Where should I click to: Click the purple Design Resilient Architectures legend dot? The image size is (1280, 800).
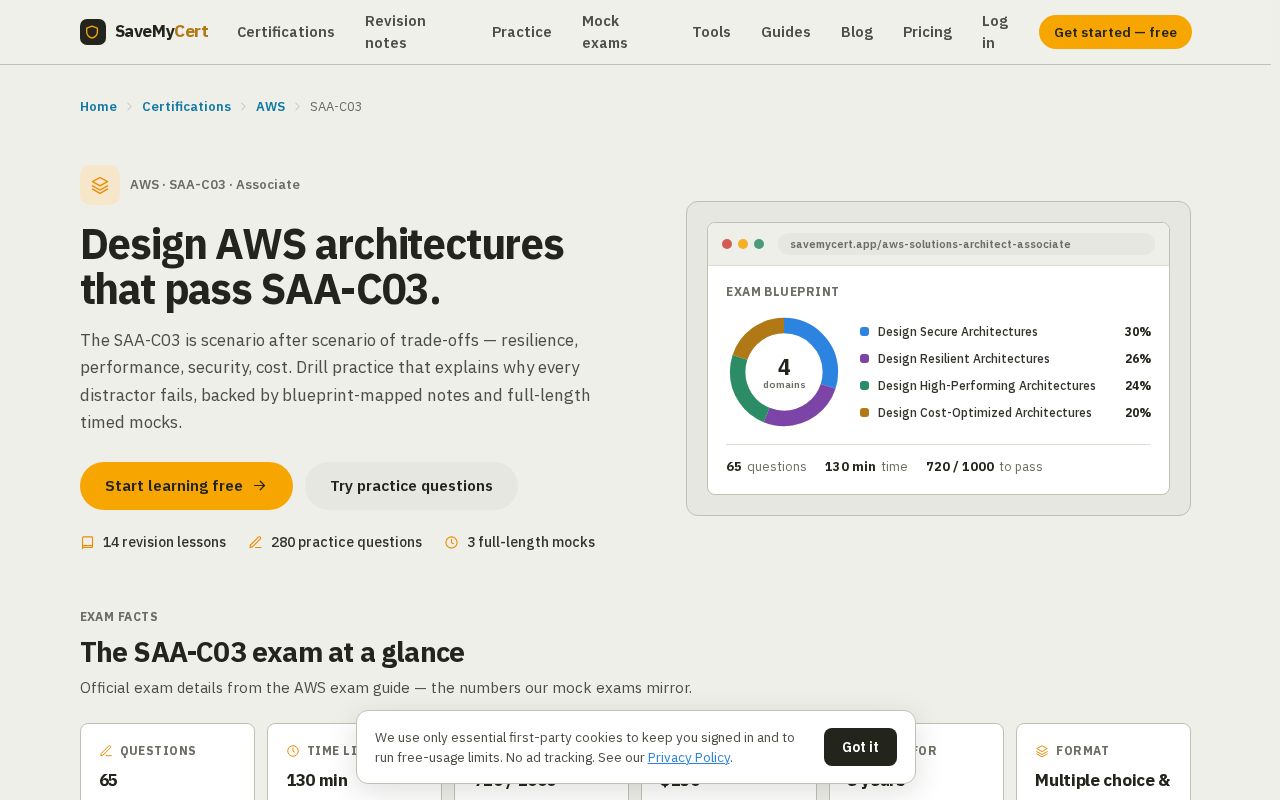point(865,359)
